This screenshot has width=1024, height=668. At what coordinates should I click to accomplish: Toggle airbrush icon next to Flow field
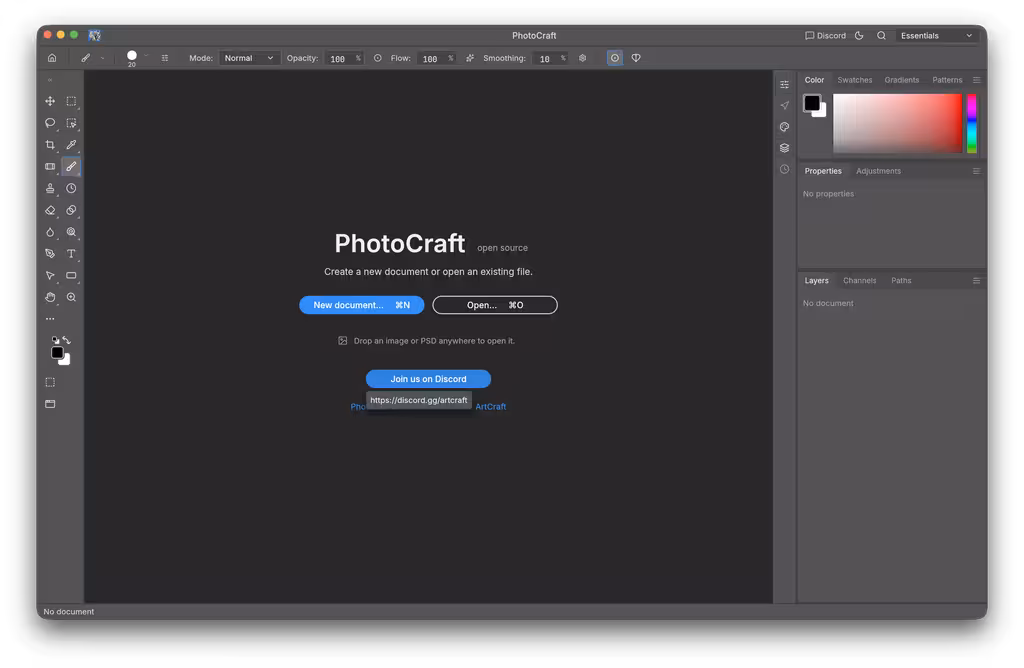470,58
